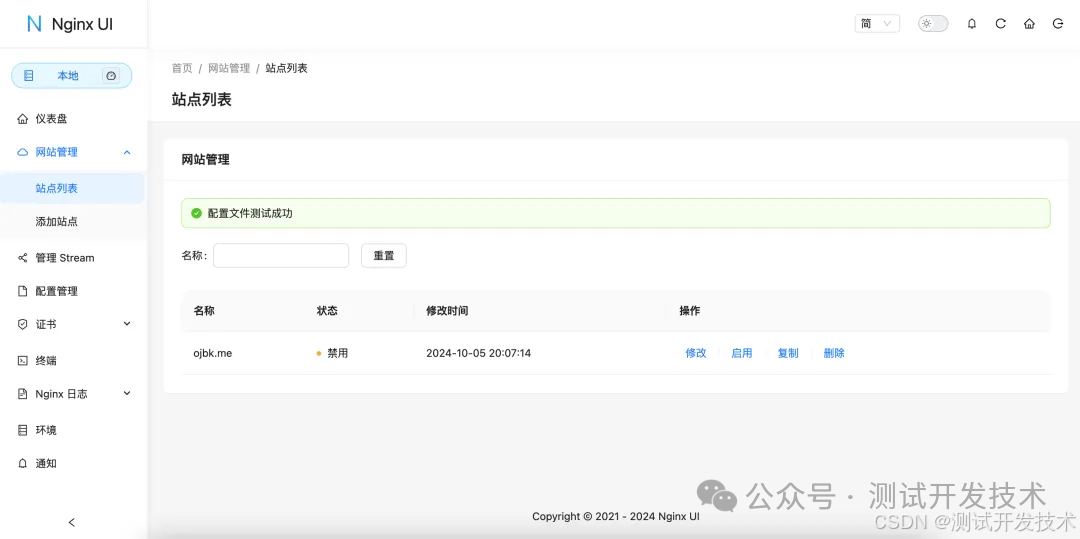Go to 管理 Stream page
The image size is (1080, 539).
64,258
